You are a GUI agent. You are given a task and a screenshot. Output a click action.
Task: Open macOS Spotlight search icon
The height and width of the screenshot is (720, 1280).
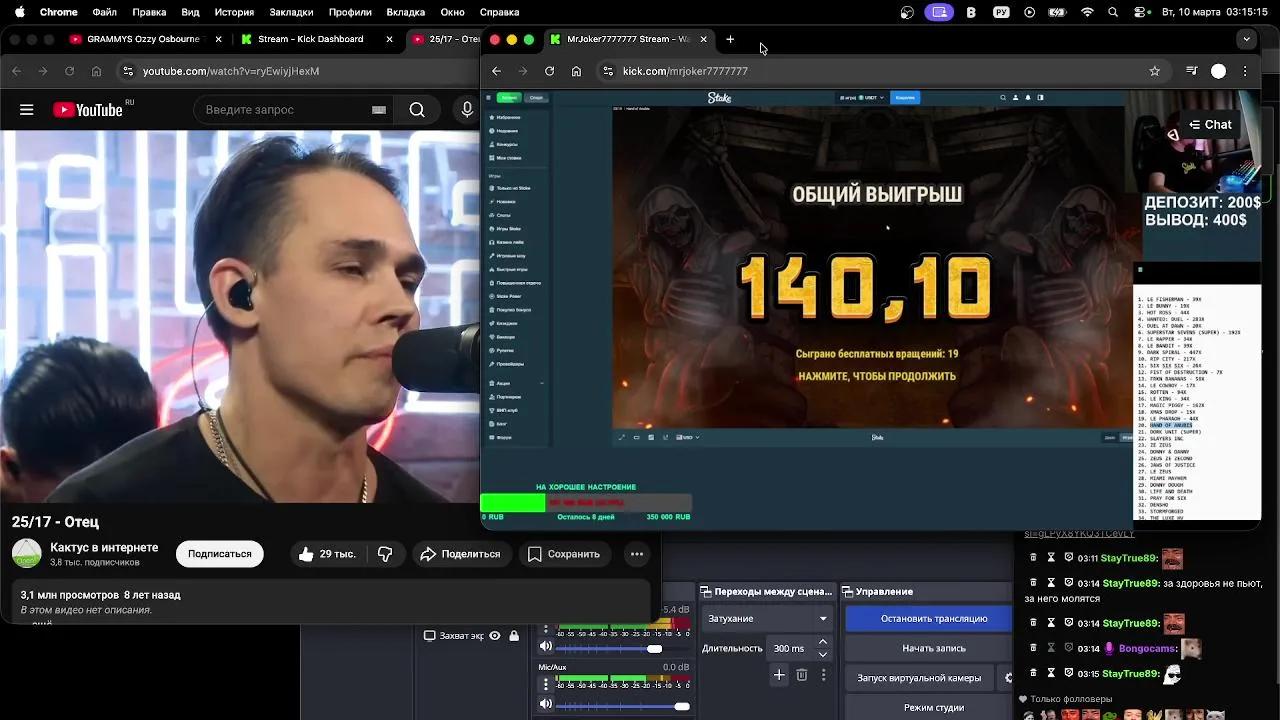pyautogui.click(x=1113, y=12)
